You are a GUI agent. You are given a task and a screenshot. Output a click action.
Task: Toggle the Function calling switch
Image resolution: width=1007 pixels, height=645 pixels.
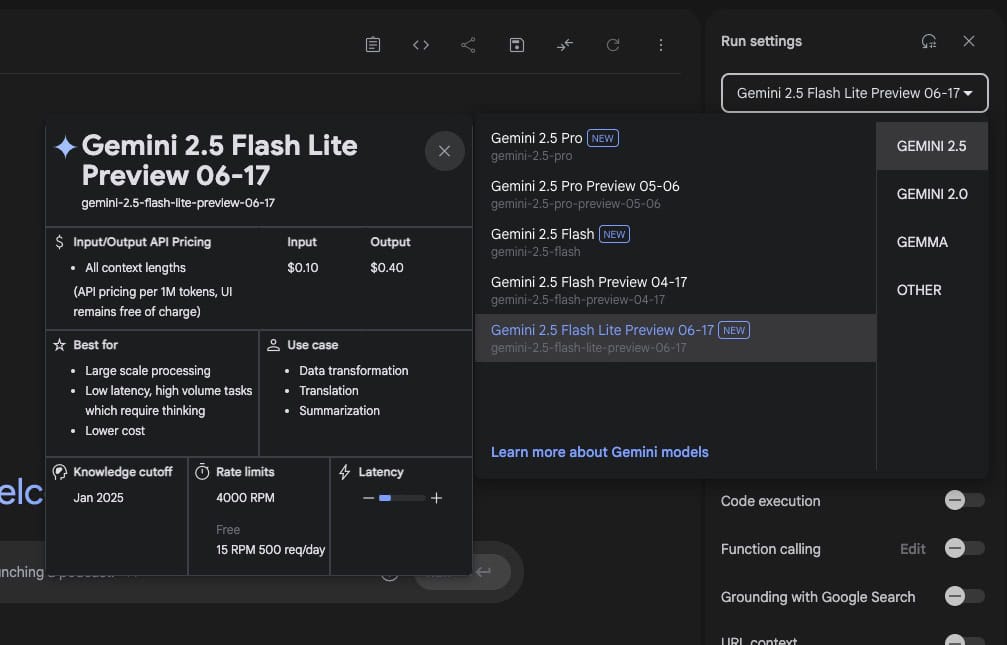(964, 548)
